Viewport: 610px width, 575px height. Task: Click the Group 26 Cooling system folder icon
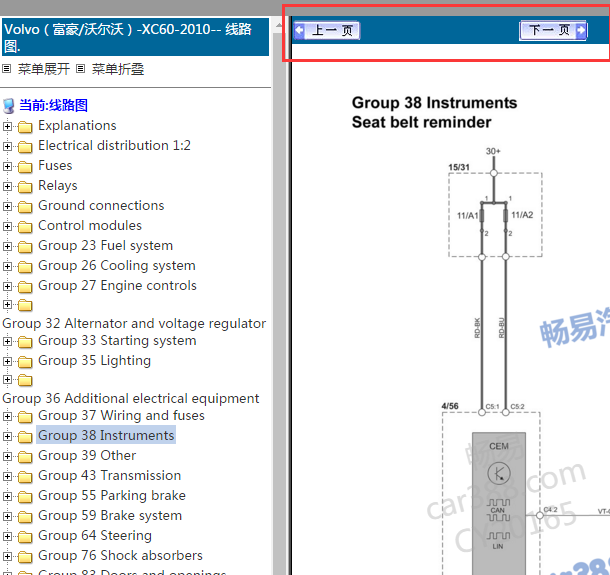click(x=25, y=267)
